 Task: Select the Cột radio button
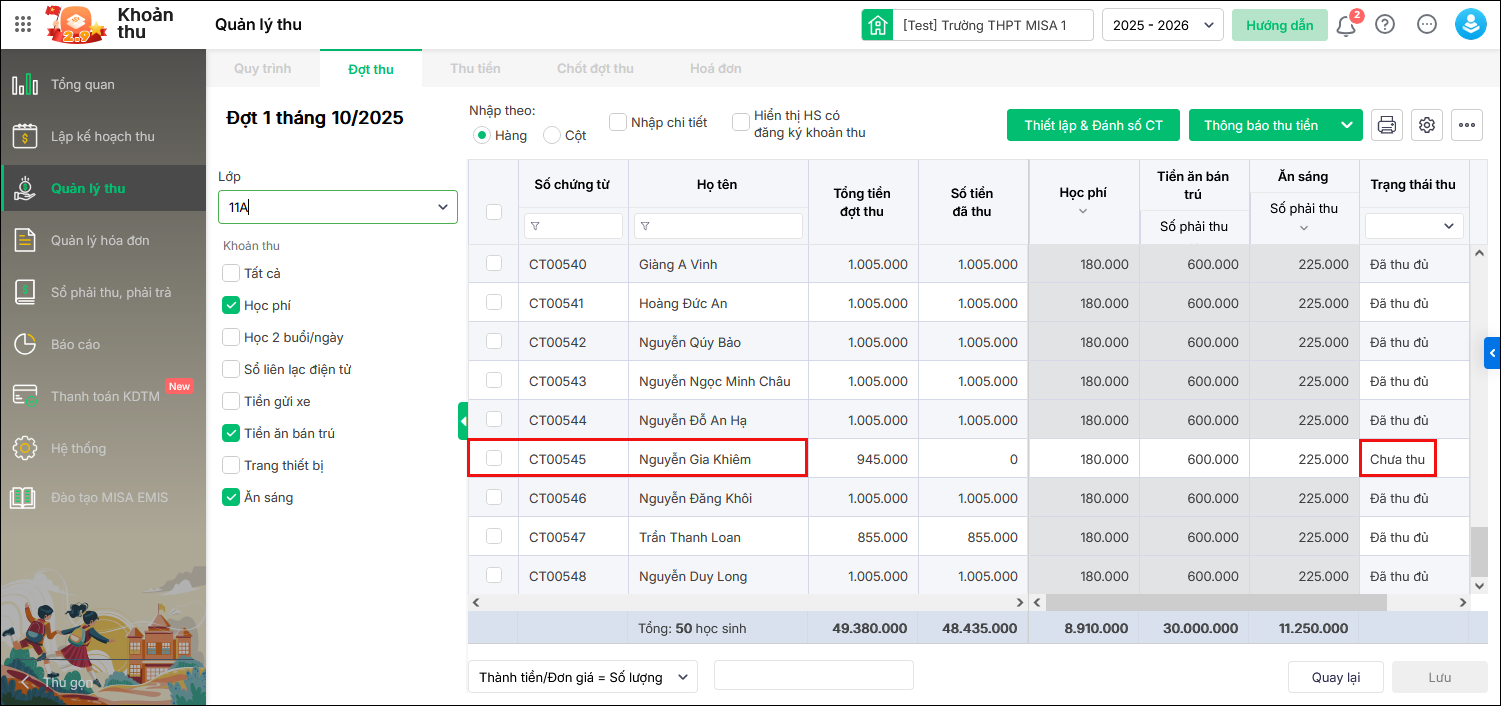point(552,135)
